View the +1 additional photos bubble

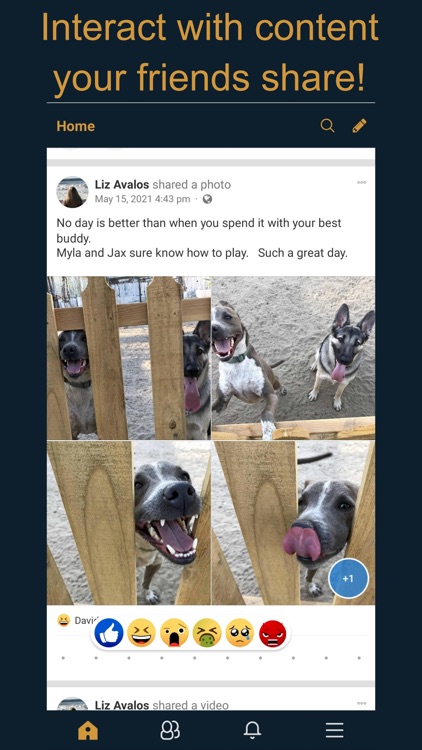point(348,578)
